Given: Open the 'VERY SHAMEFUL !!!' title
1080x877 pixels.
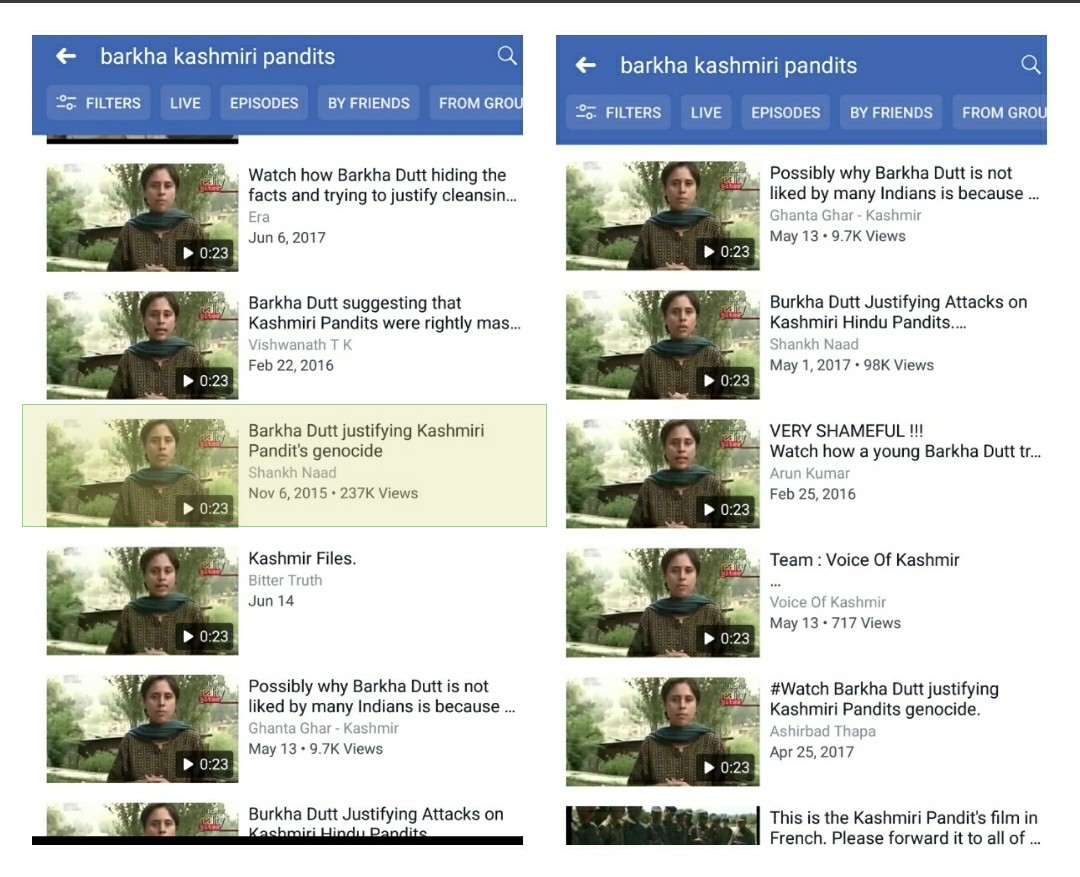Looking at the screenshot, I should pyautogui.click(x=905, y=441).
